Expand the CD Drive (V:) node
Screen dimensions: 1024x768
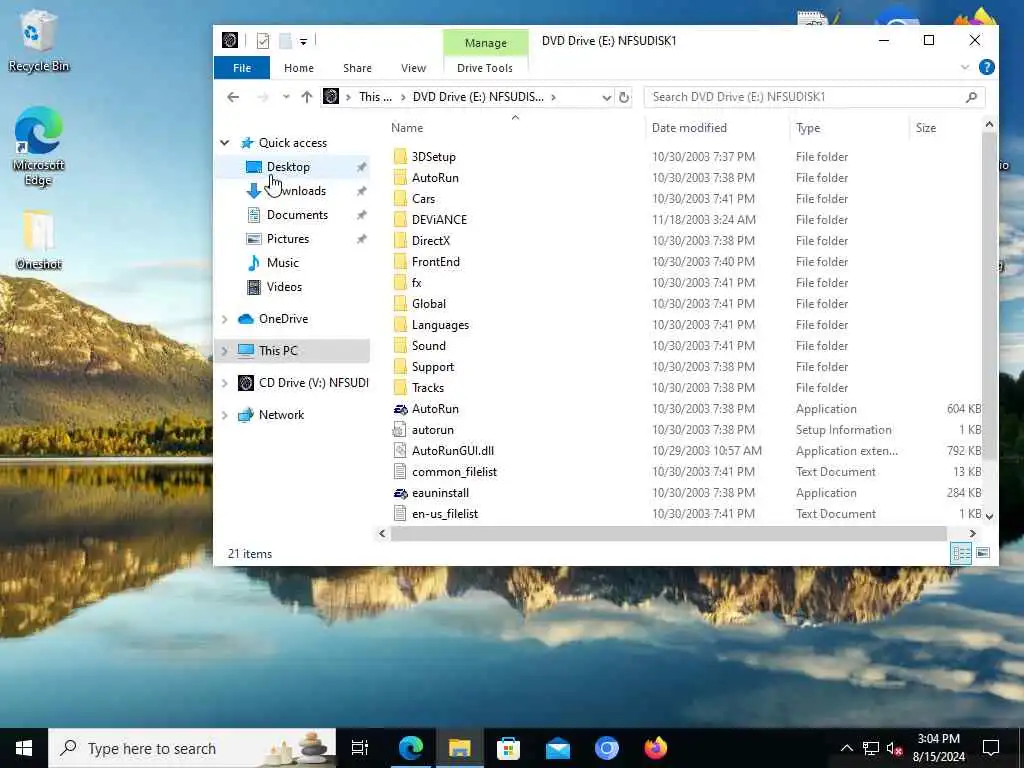click(x=225, y=383)
